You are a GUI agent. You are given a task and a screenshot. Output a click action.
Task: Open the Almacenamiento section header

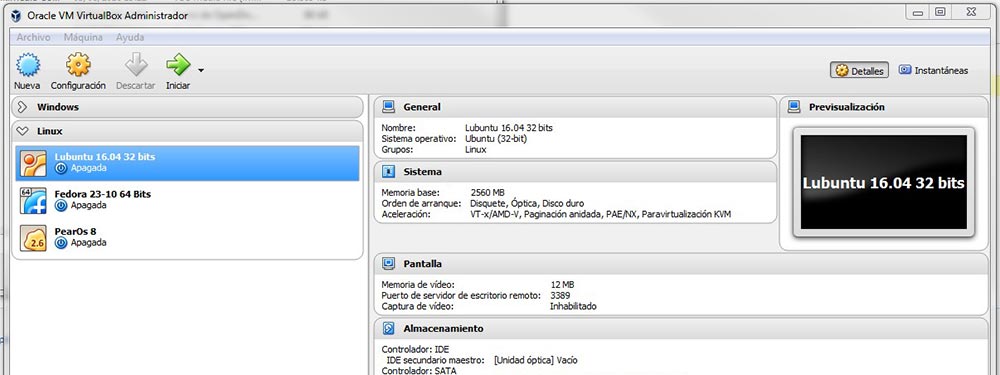pos(681,328)
